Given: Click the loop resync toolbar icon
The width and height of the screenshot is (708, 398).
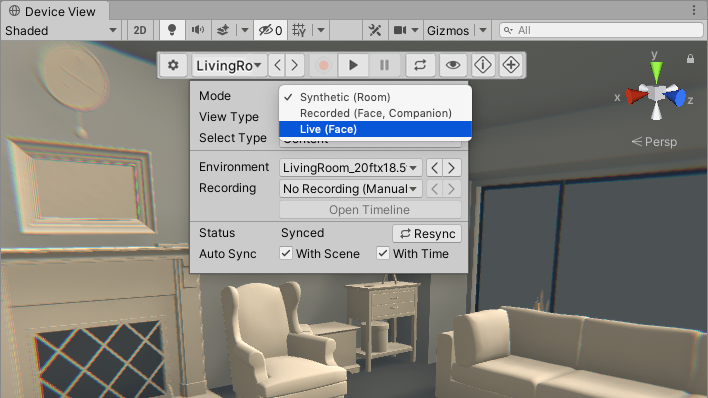Looking at the screenshot, I should pyautogui.click(x=420, y=66).
